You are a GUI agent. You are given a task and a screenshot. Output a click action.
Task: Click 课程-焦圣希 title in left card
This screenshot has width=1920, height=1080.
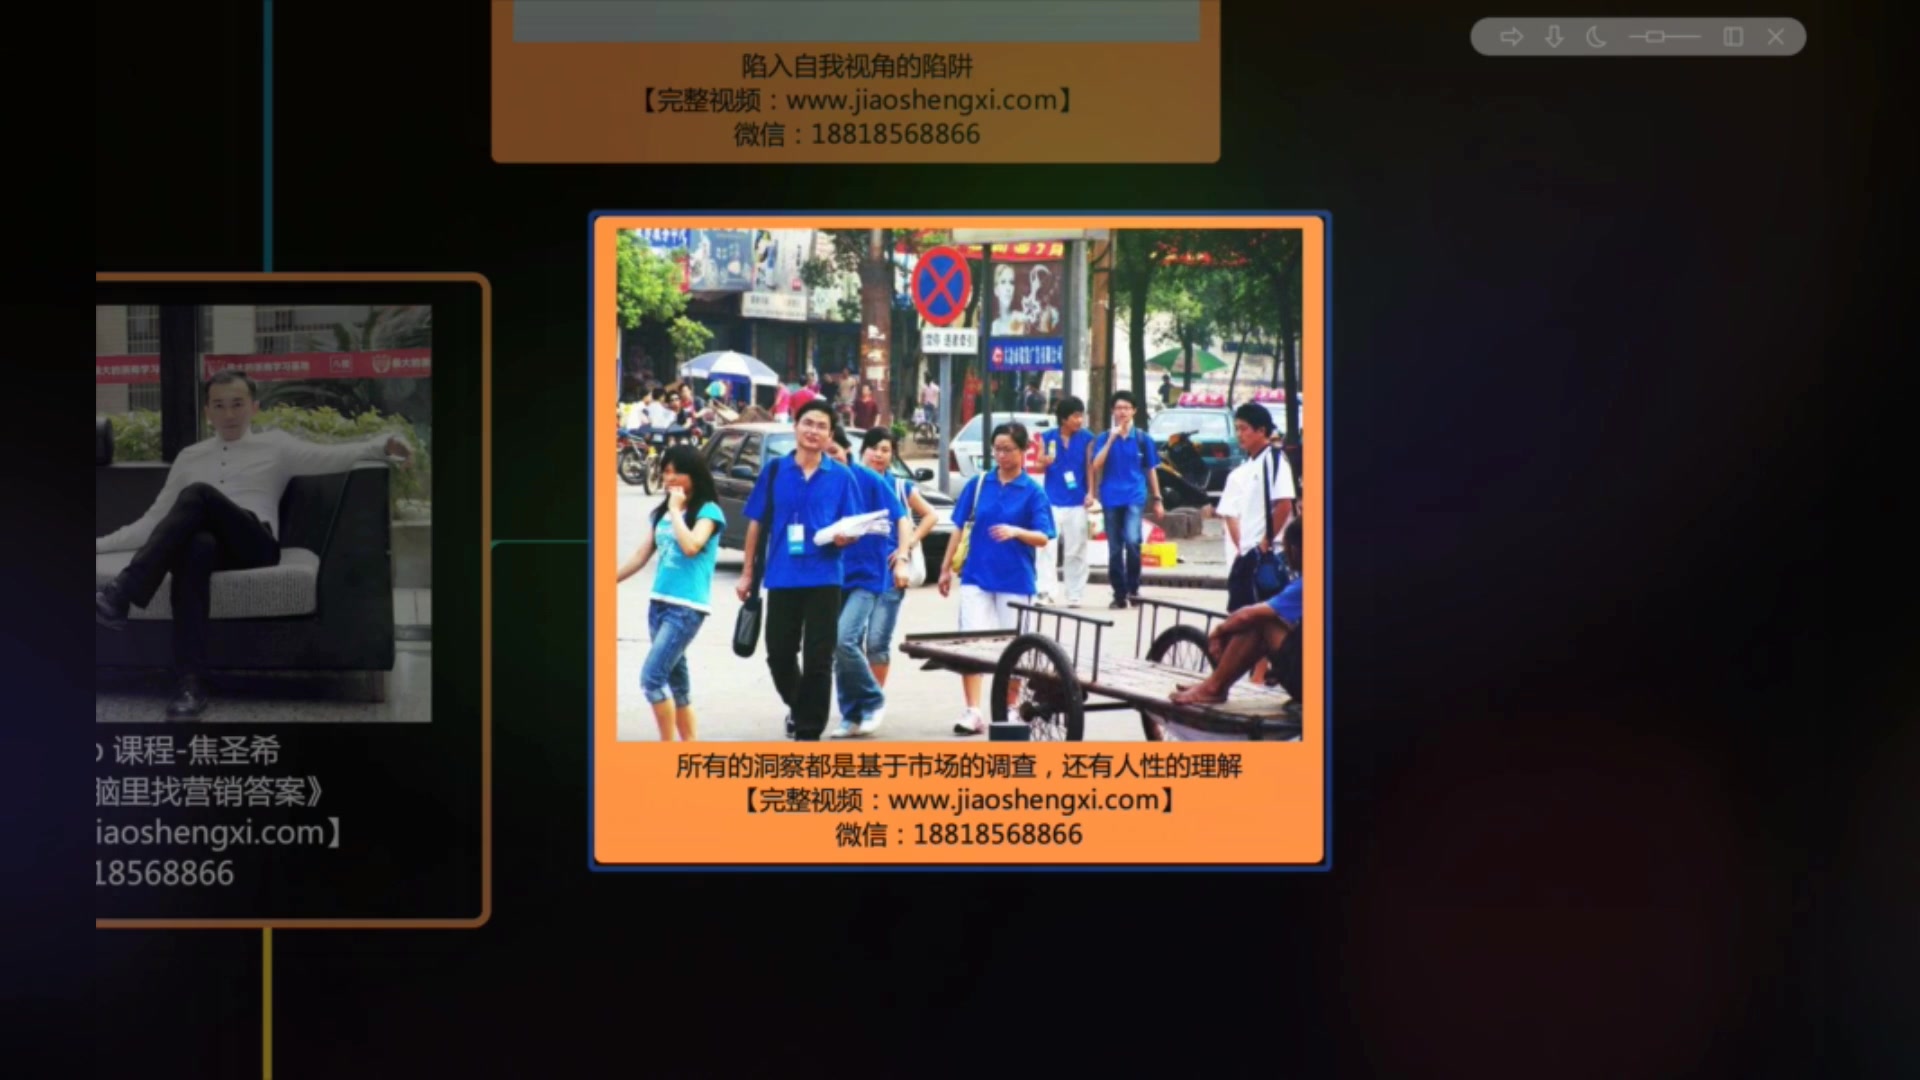(x=195, y=750)
